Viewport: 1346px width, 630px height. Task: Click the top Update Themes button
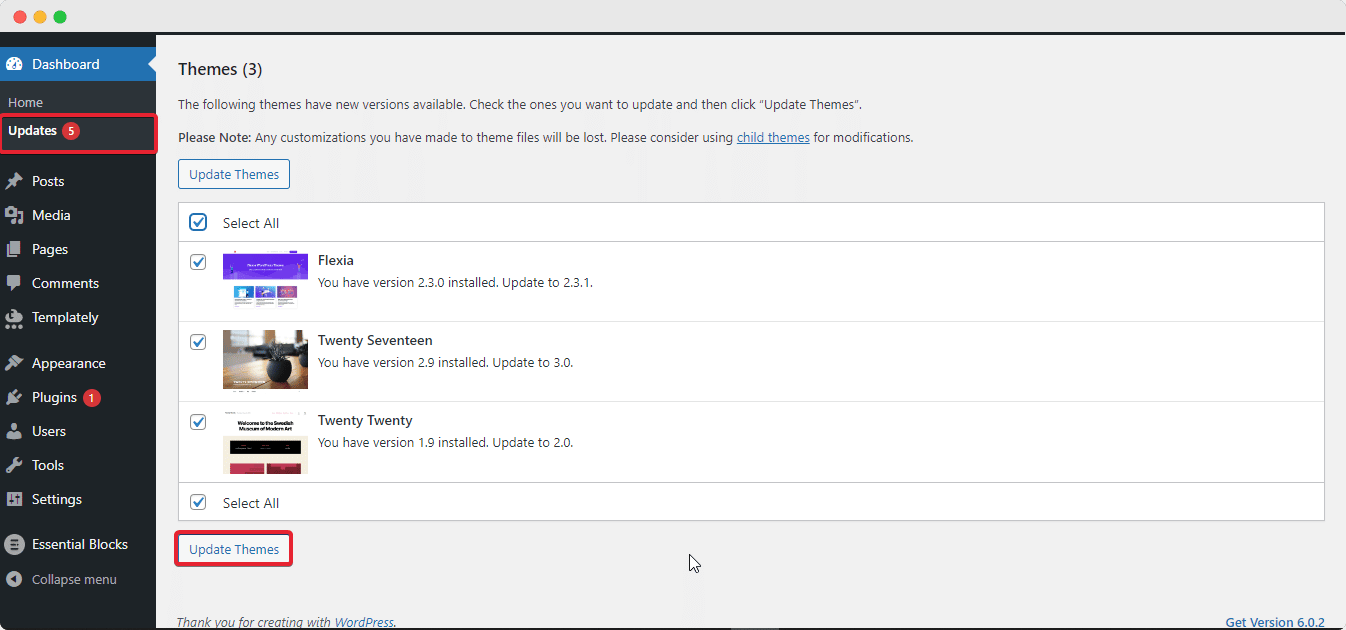pyautogui.click(x=234, y=174)
